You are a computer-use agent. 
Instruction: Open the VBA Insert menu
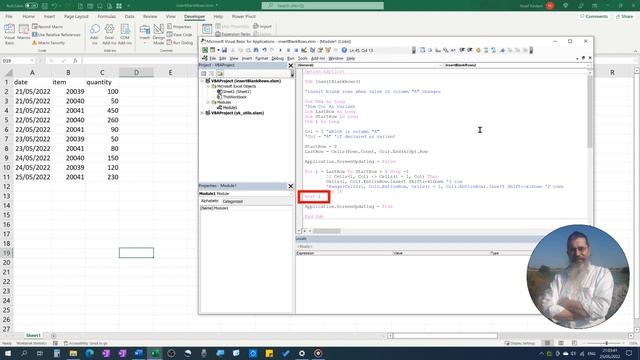[247, 58]
